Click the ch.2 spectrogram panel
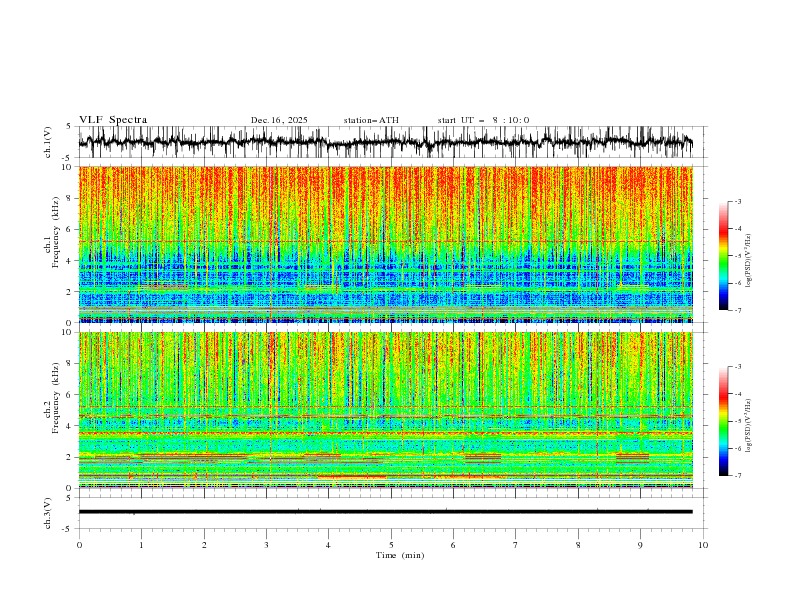This screenshot has height=612, width=792. (386, 410)
